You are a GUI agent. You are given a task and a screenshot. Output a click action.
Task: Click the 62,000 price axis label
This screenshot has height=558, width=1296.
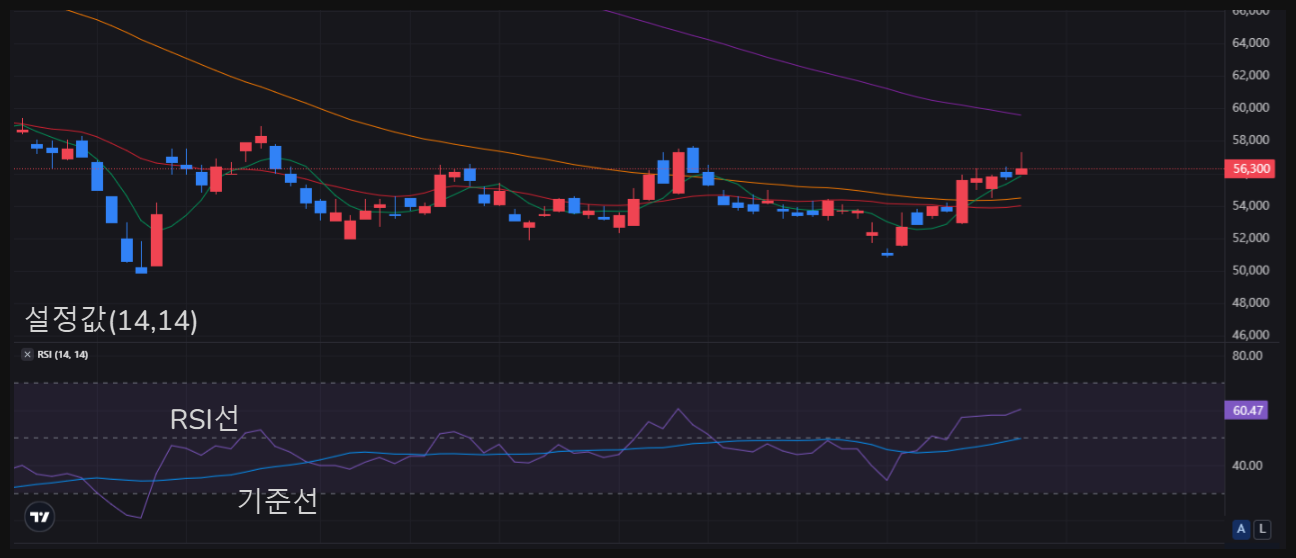tap(1251, 75)
